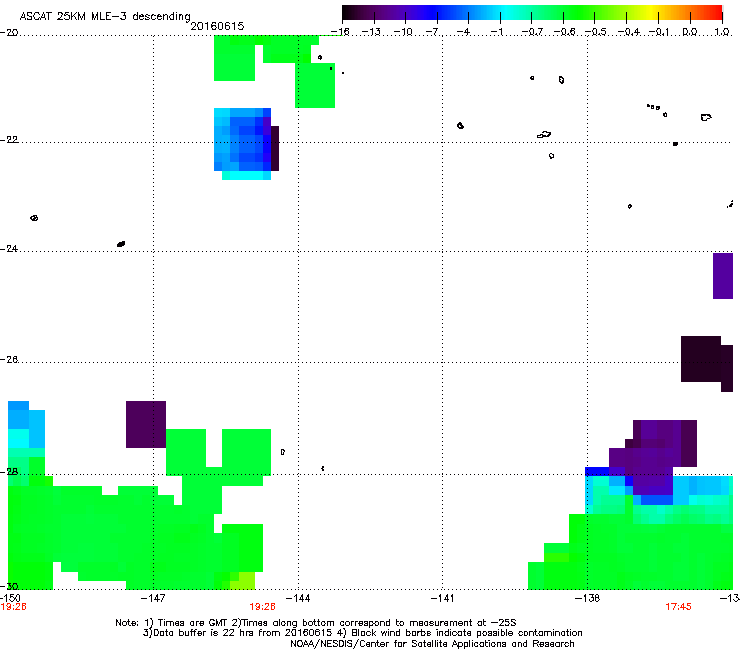Click the -7 label on the color scale

tap(434, 32)
